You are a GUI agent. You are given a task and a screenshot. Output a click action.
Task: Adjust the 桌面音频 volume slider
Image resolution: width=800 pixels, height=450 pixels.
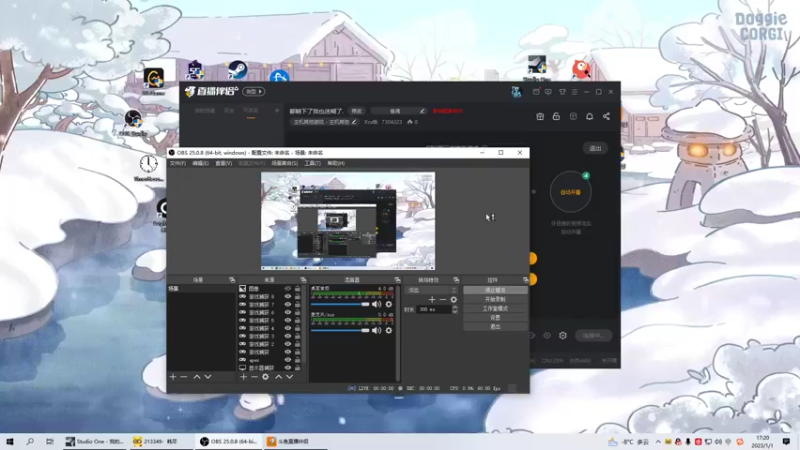tap(340, 304)
